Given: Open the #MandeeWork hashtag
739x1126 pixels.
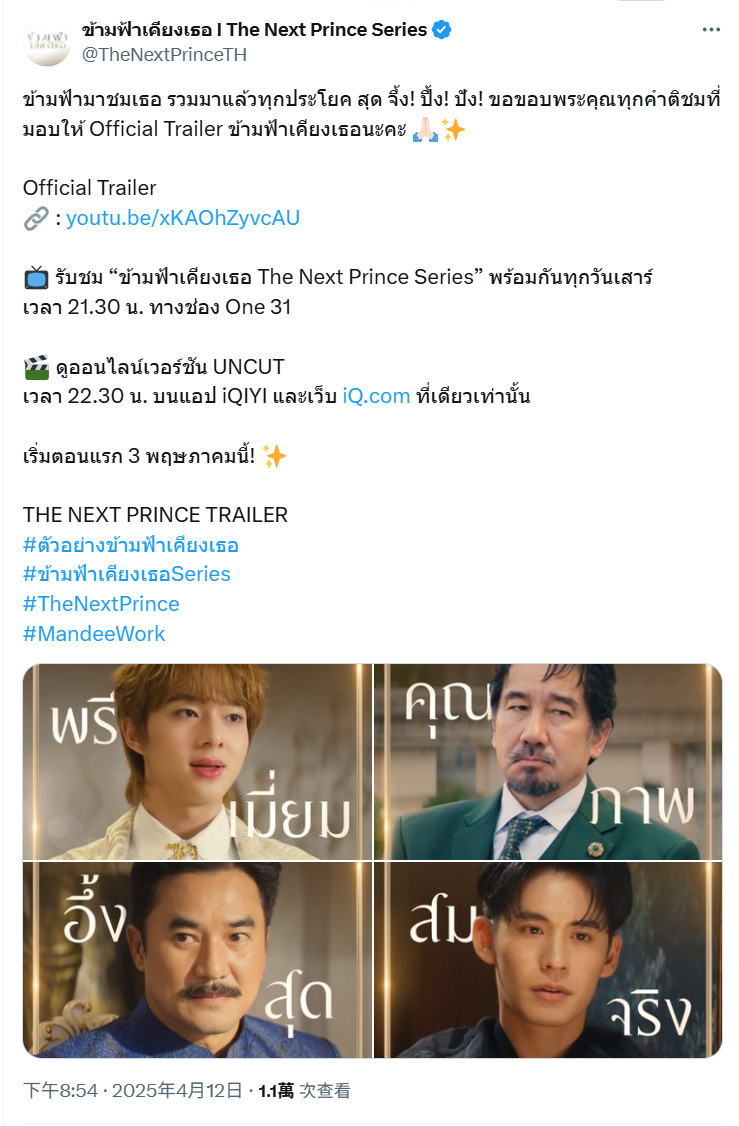Looking at the screenshot, I should pyautogui.click(x=94, y=633).
